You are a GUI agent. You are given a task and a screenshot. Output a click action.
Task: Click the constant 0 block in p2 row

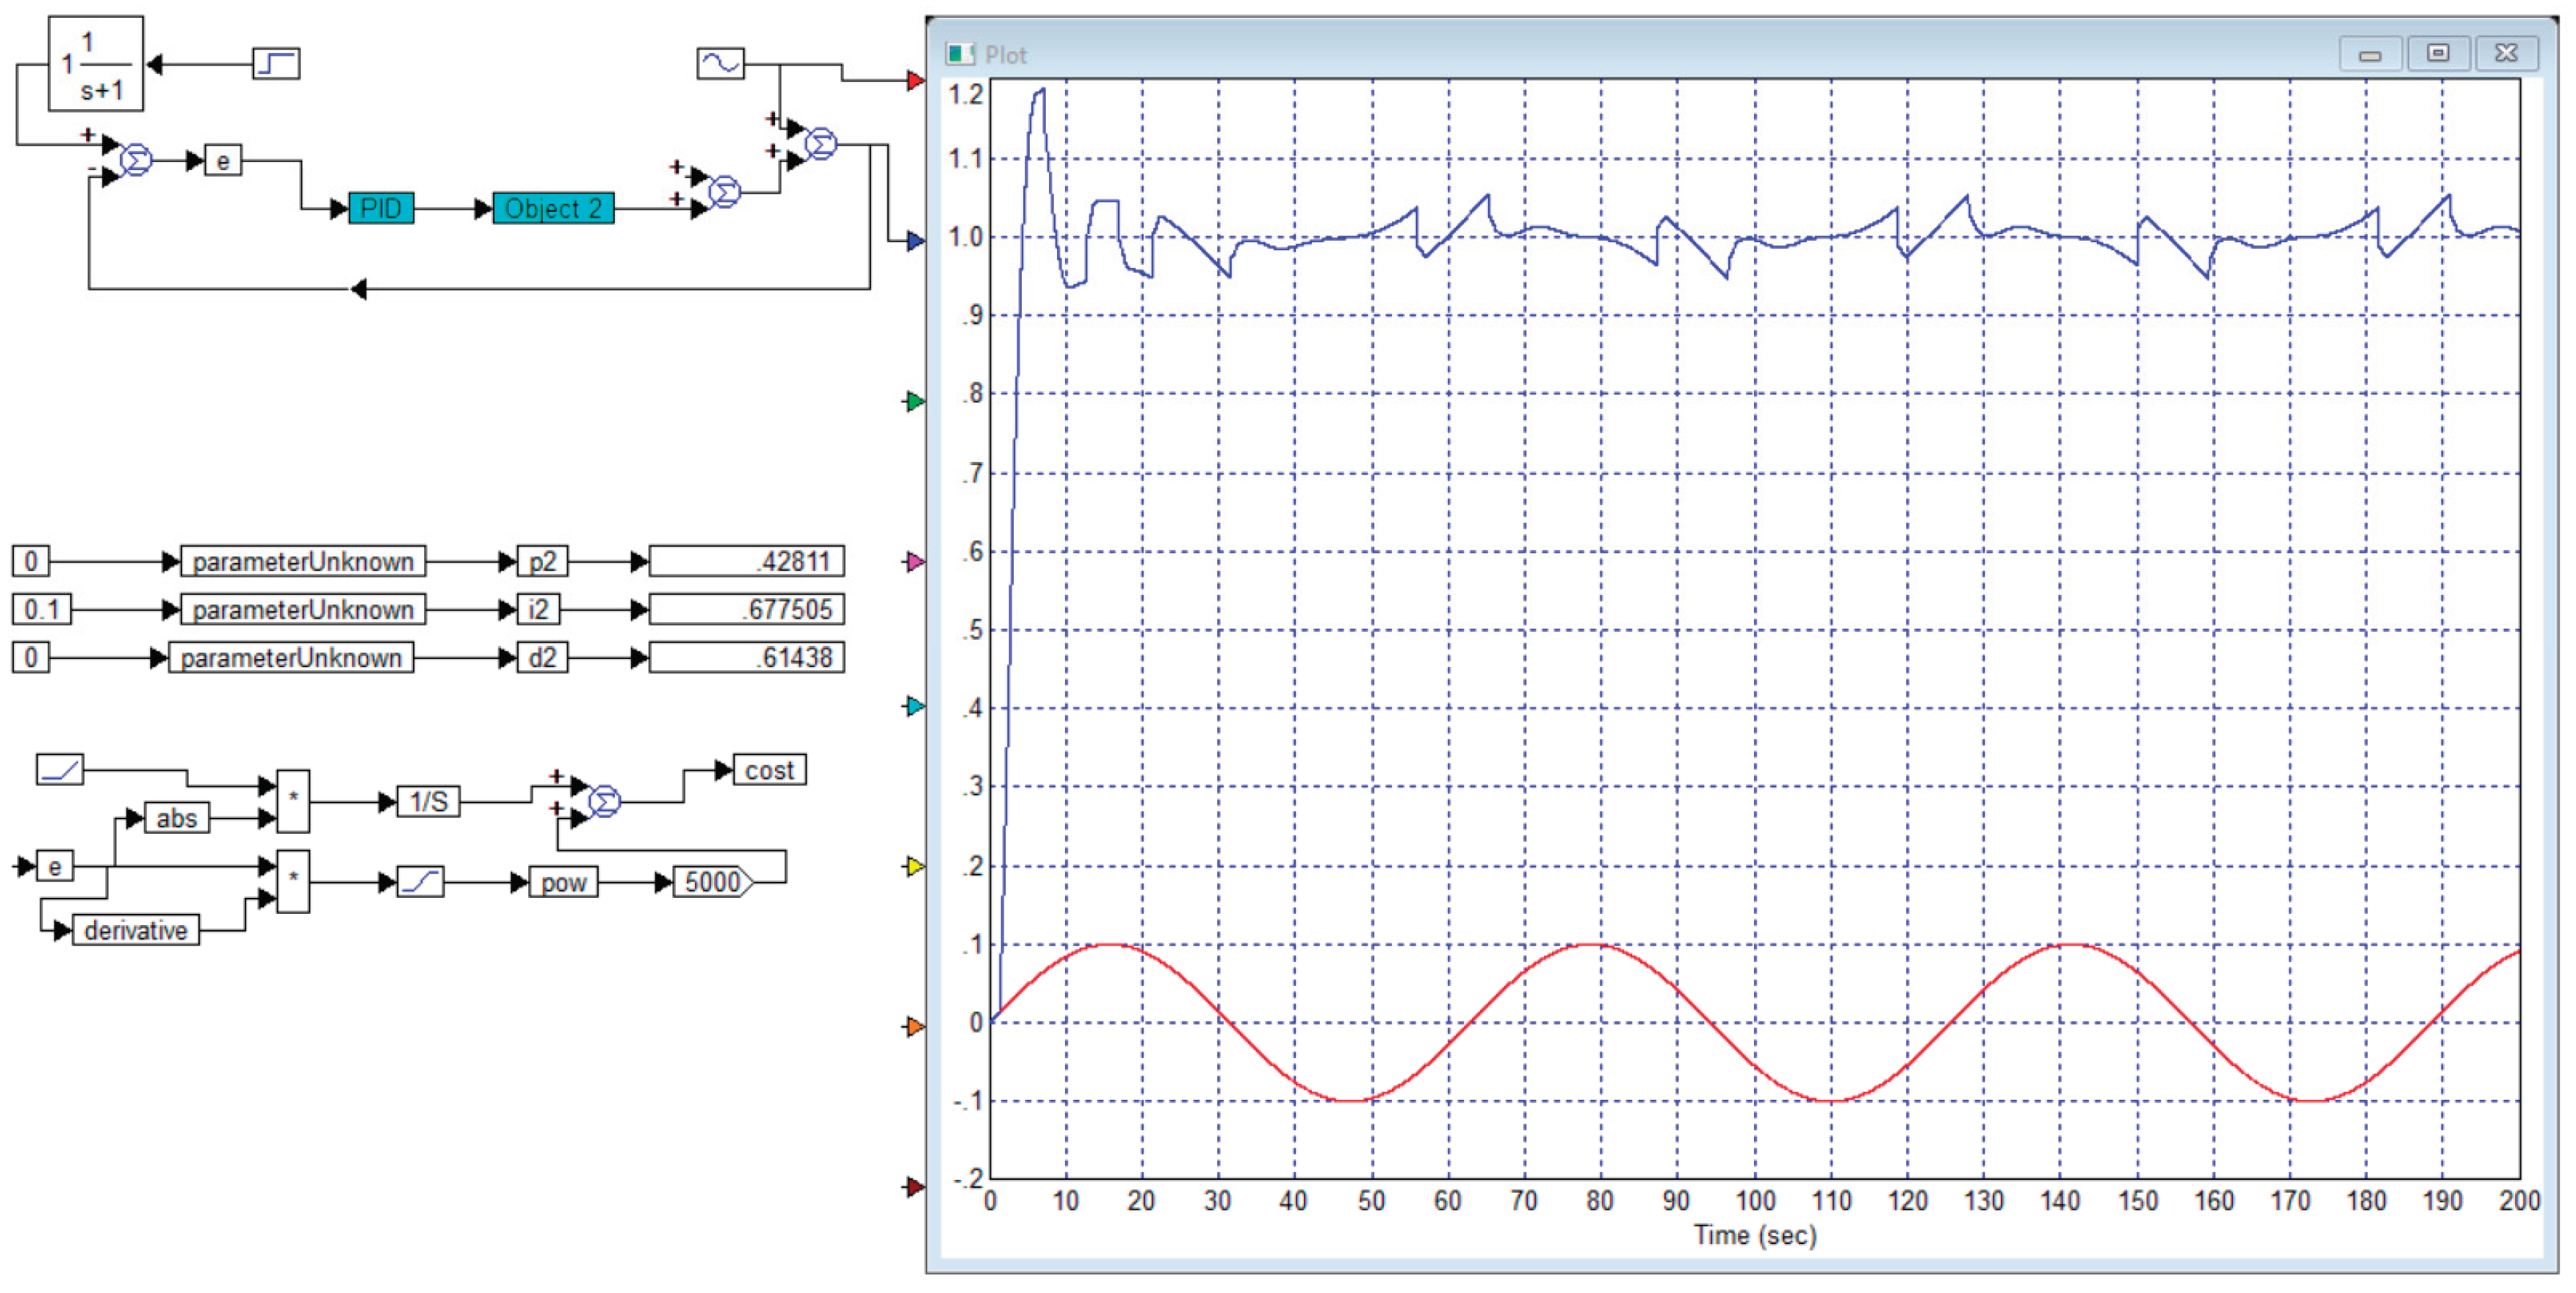coord(31,561)
